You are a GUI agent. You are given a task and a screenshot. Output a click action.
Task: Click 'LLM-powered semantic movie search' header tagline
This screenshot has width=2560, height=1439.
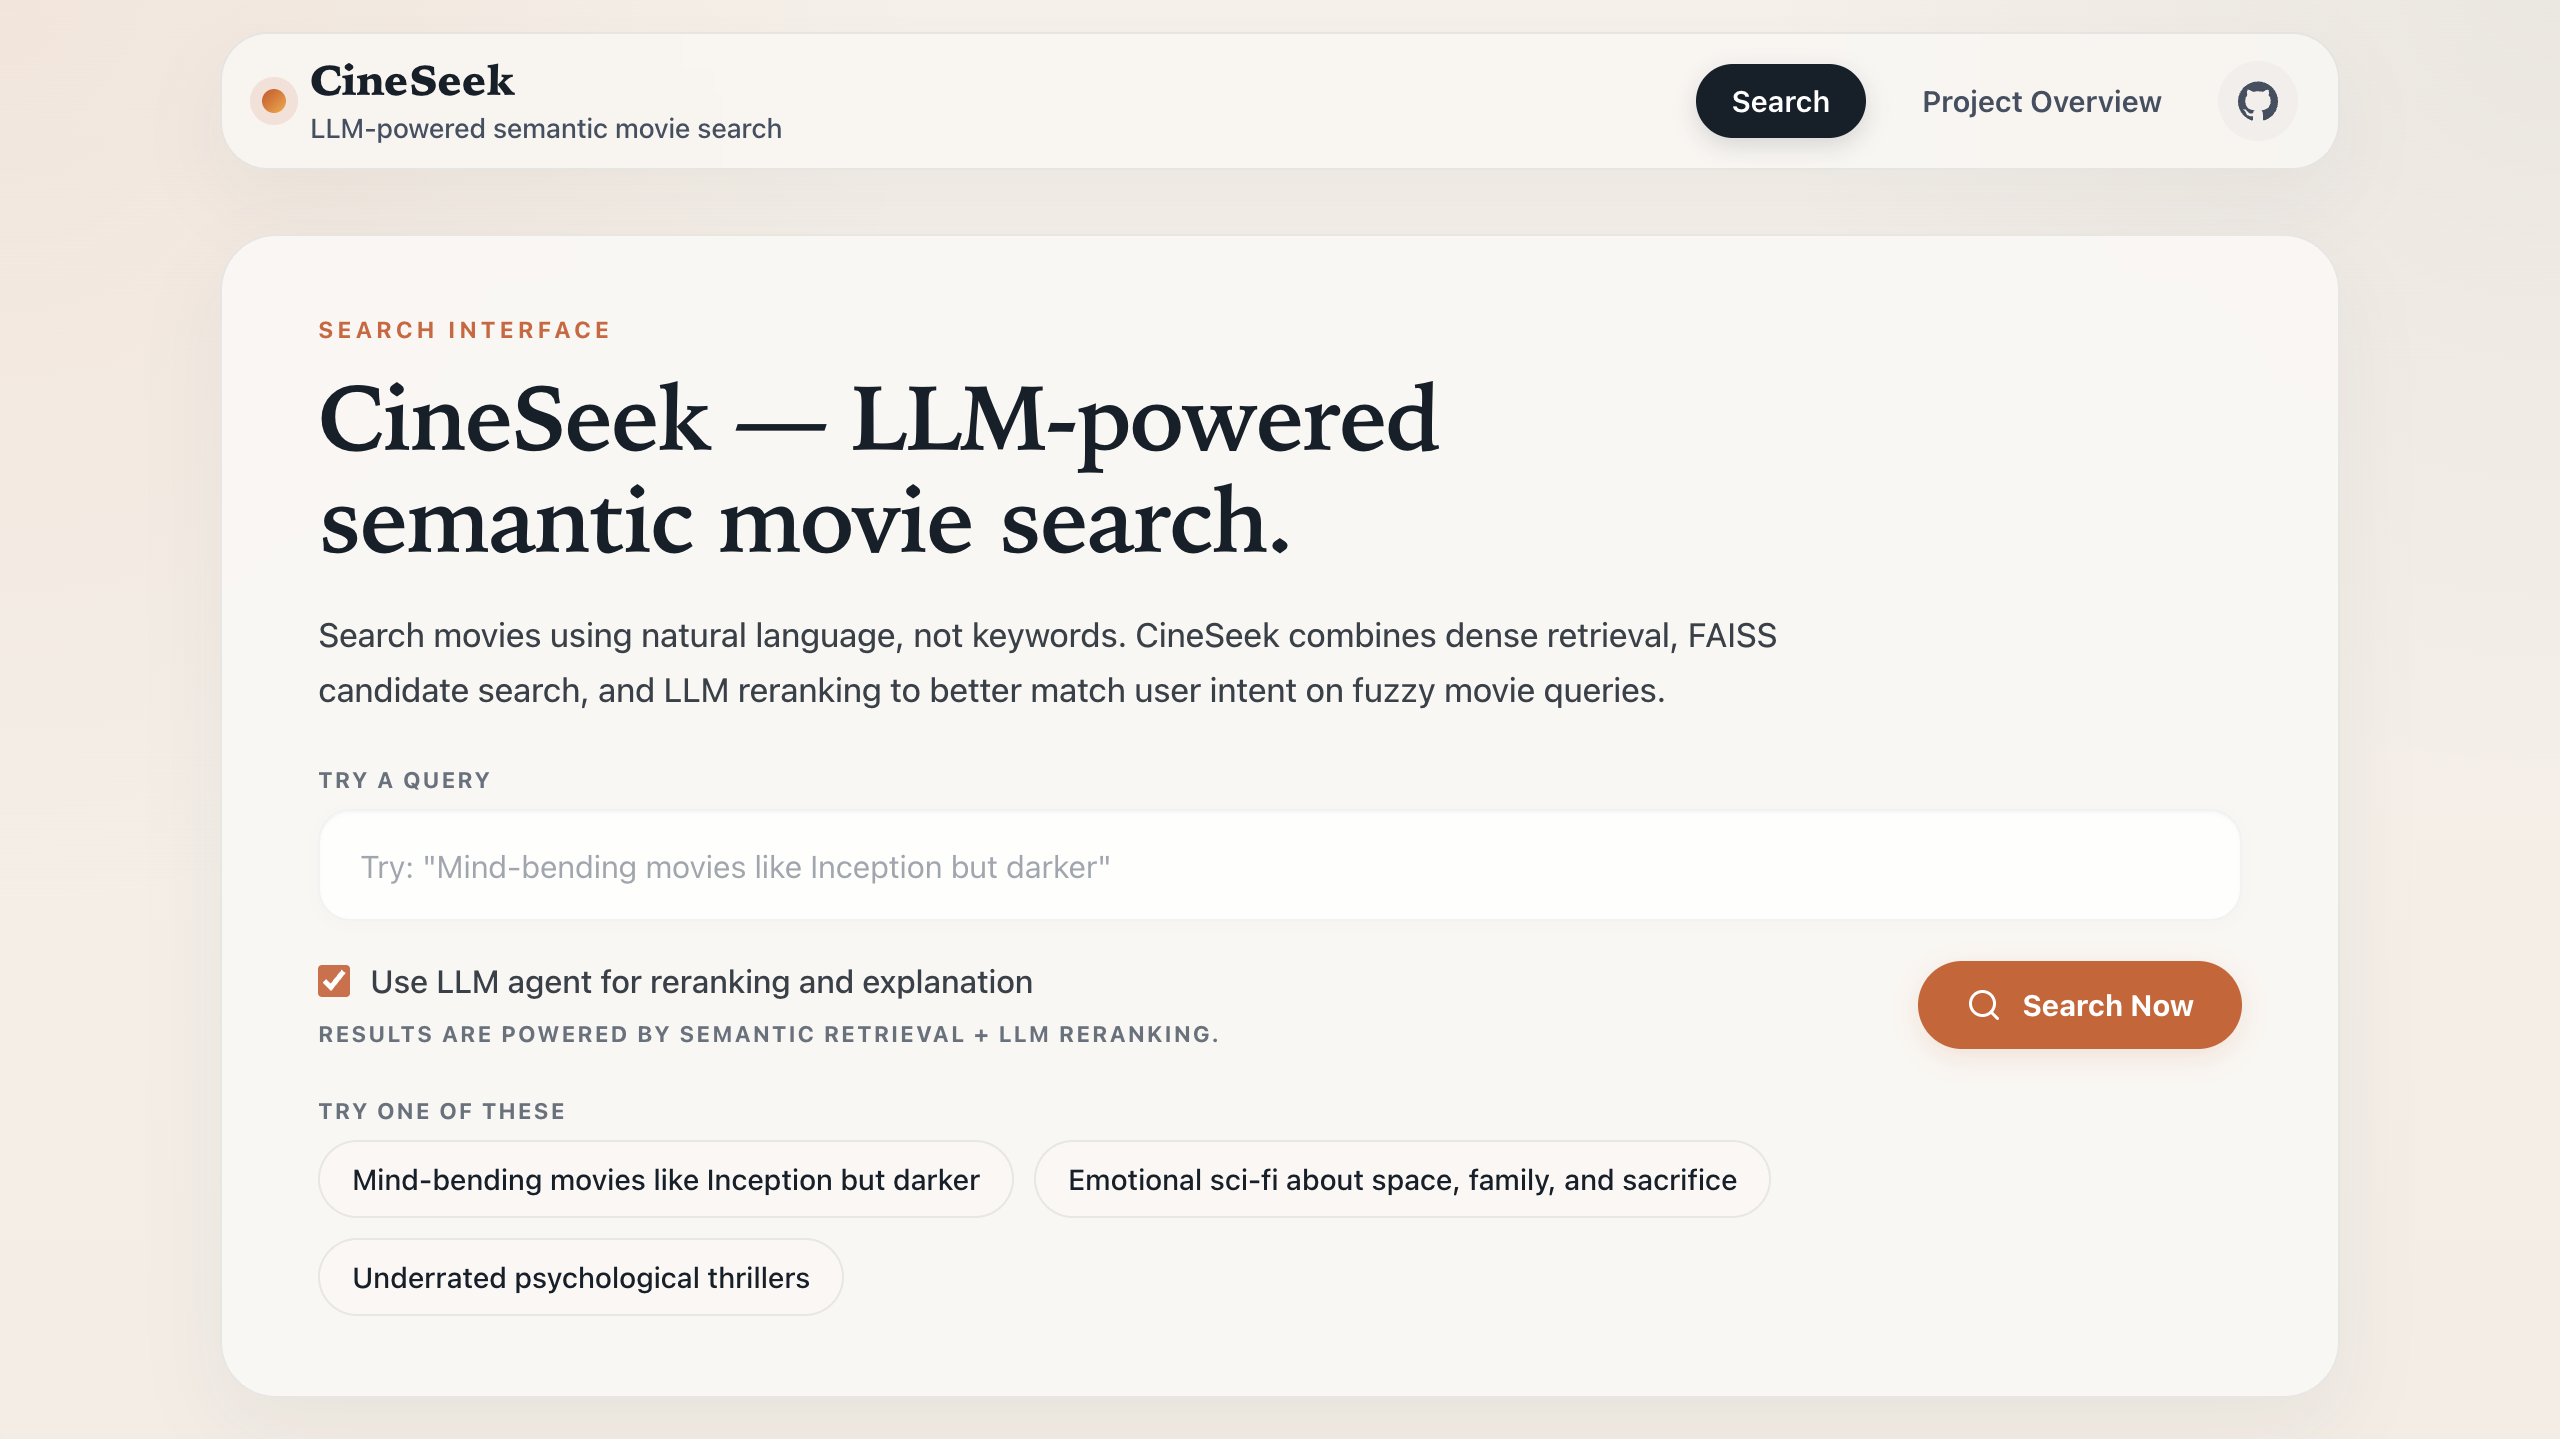click(x=546, y=129)
